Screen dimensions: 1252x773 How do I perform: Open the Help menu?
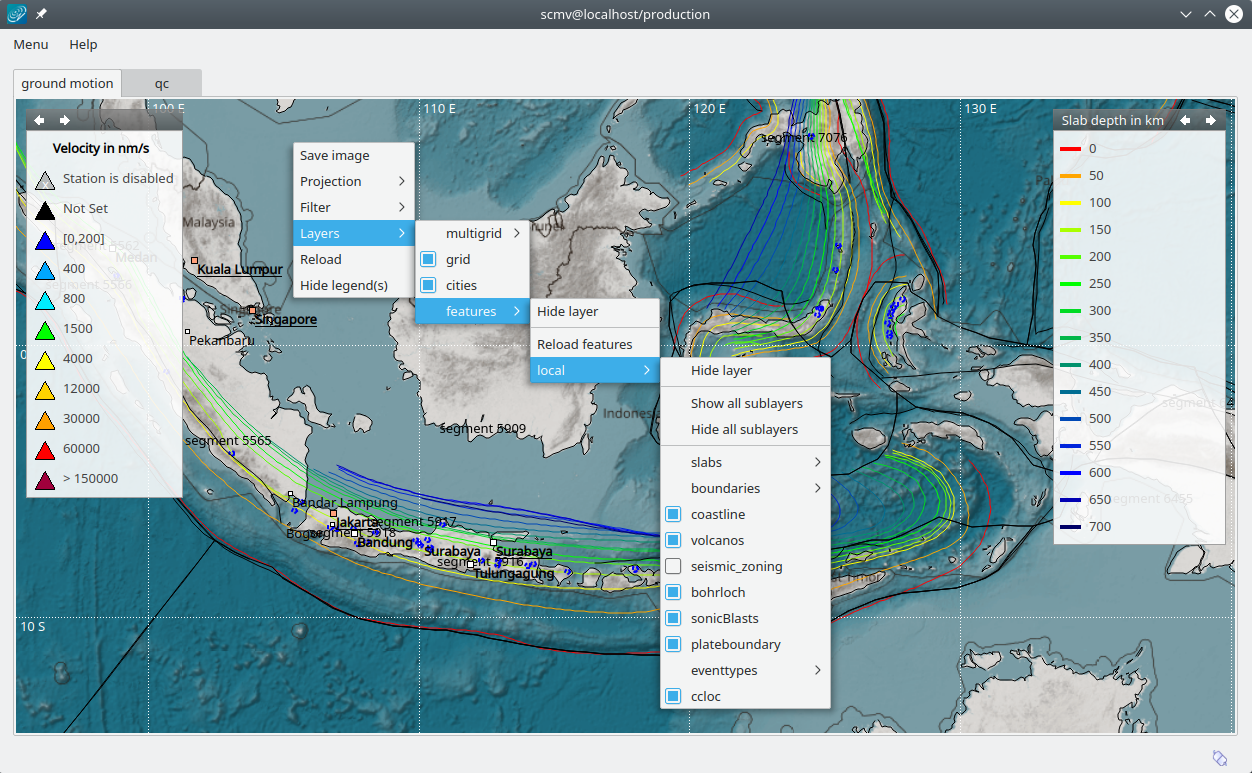pyautogui.click(x=83, y=44)
